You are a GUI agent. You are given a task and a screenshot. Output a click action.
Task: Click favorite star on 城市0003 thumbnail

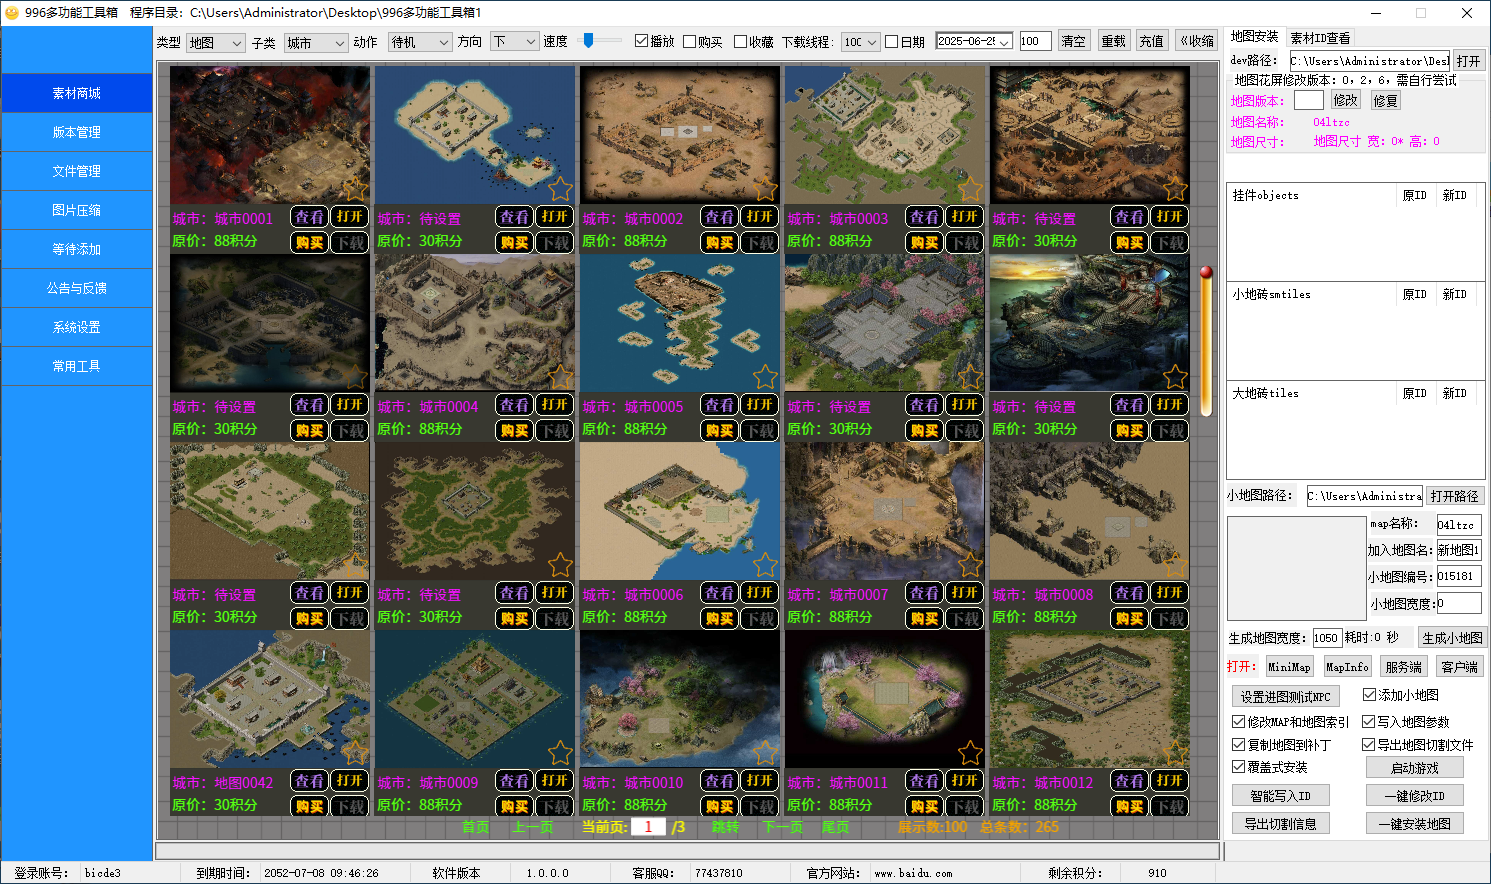tap(970, 189)
